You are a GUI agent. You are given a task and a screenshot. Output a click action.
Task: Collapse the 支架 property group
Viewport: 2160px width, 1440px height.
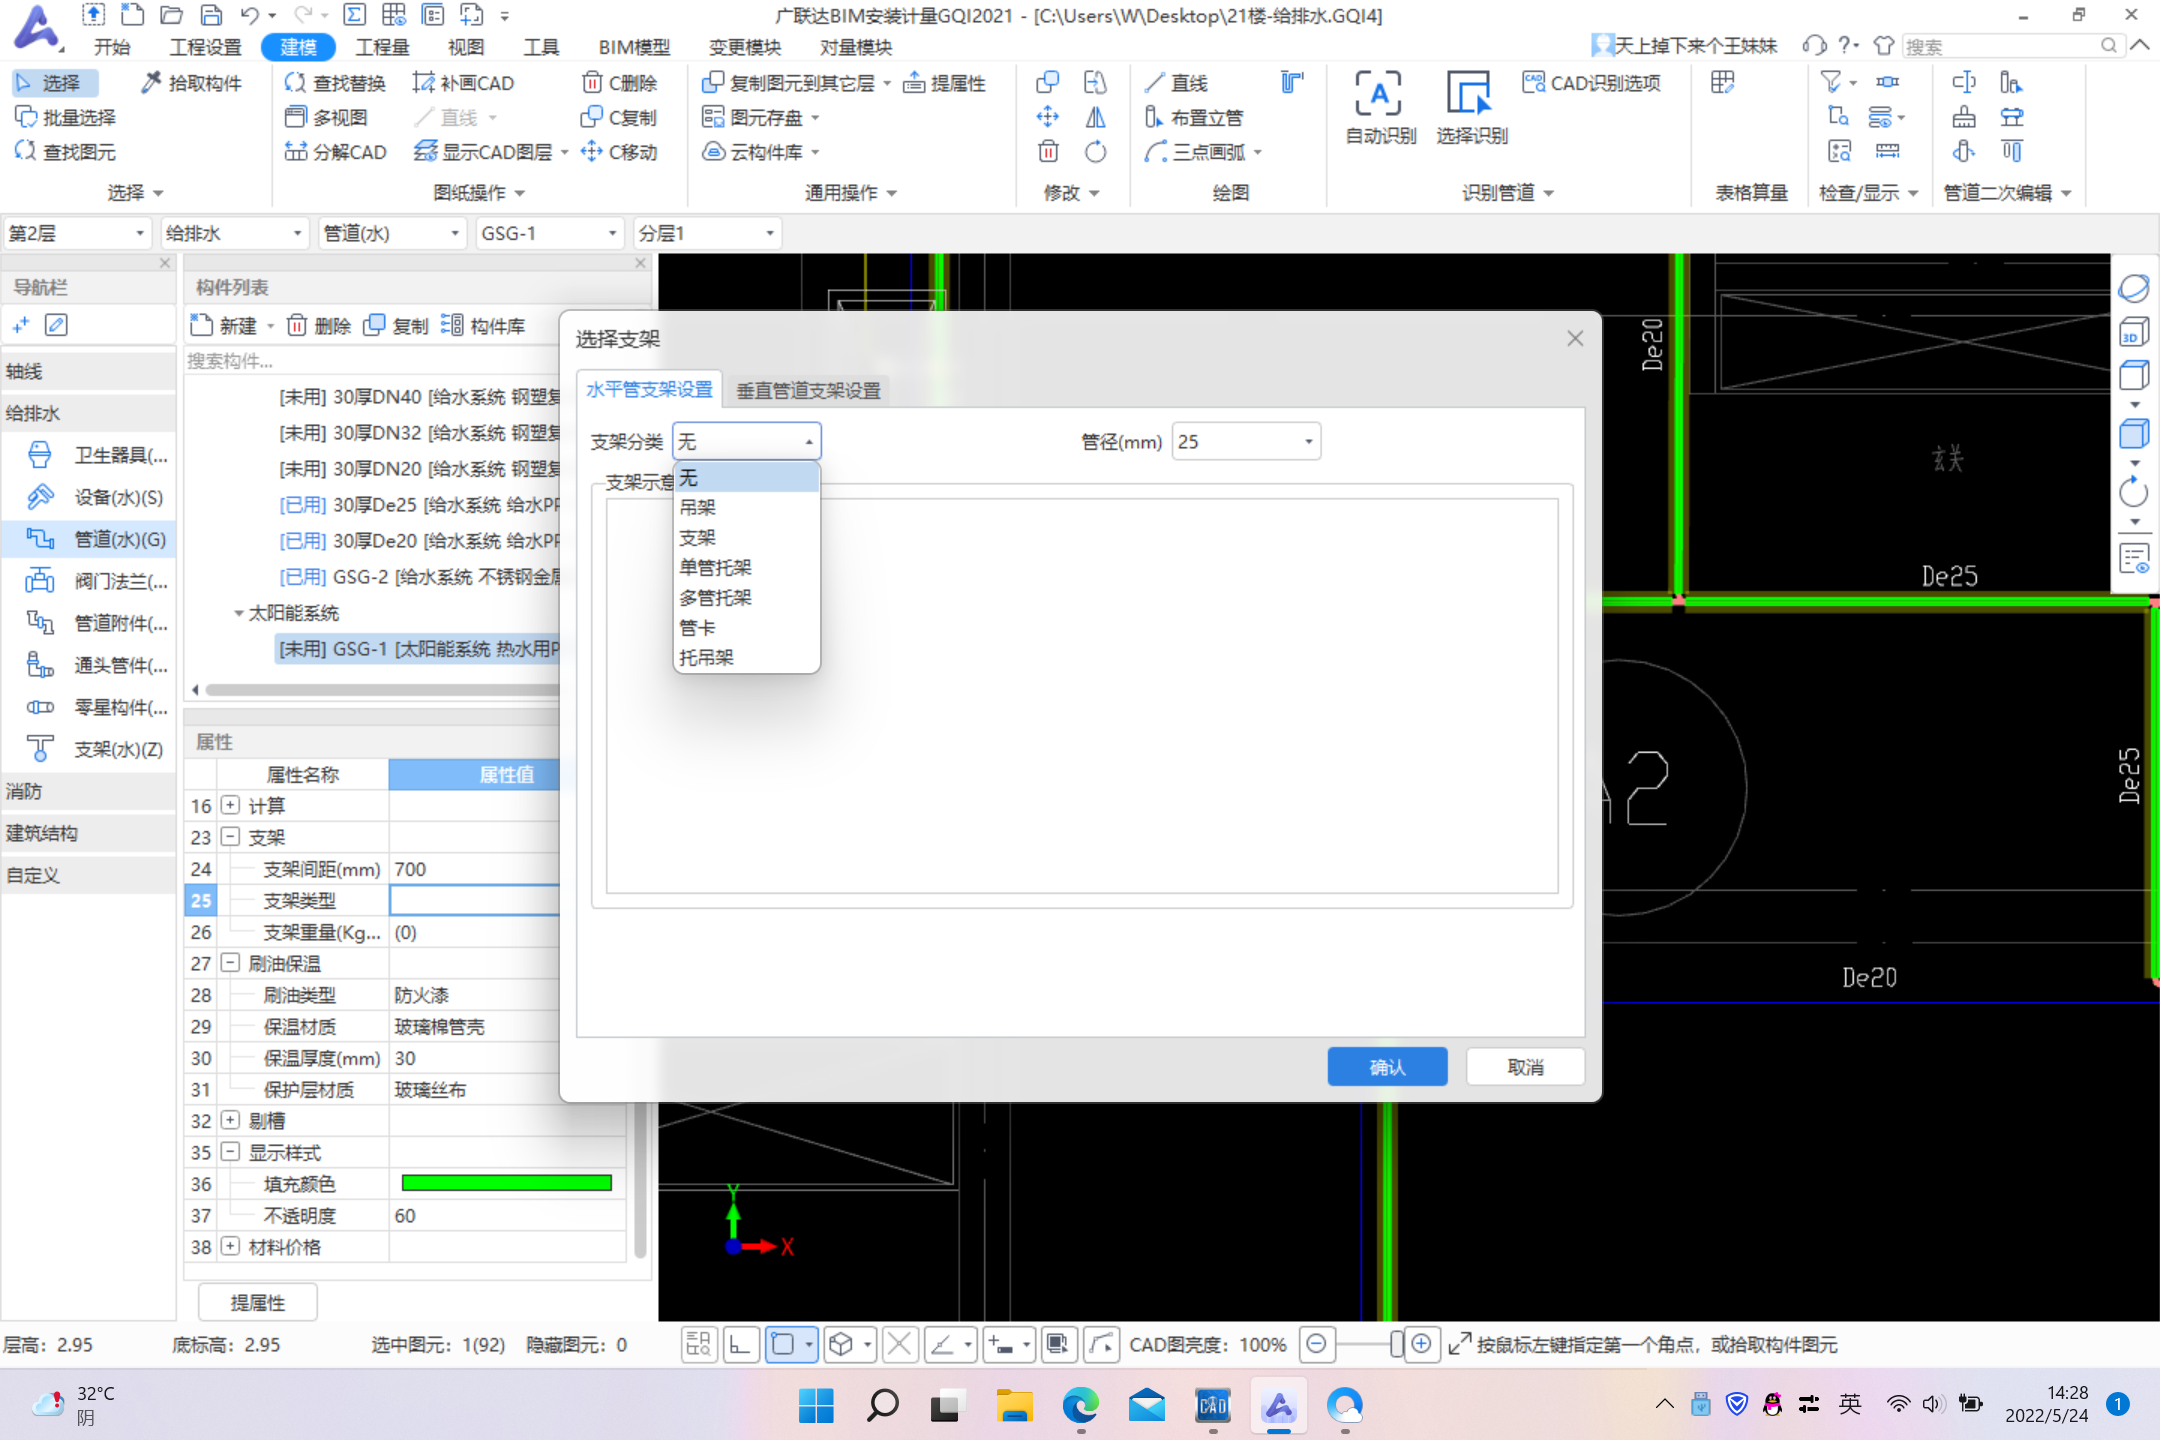(x=231, y=837)
